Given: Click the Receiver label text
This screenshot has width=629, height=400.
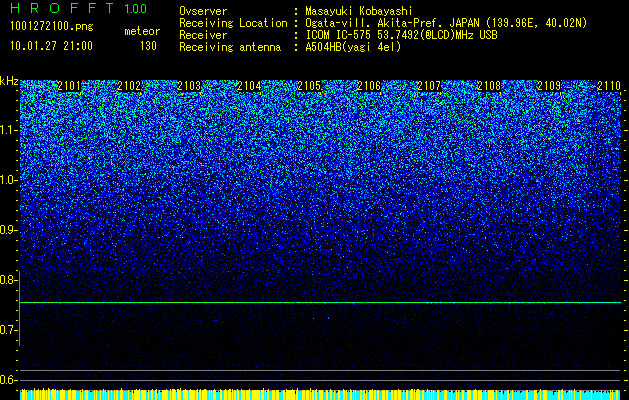Looking at the screenshot, I should click(203, 35).
